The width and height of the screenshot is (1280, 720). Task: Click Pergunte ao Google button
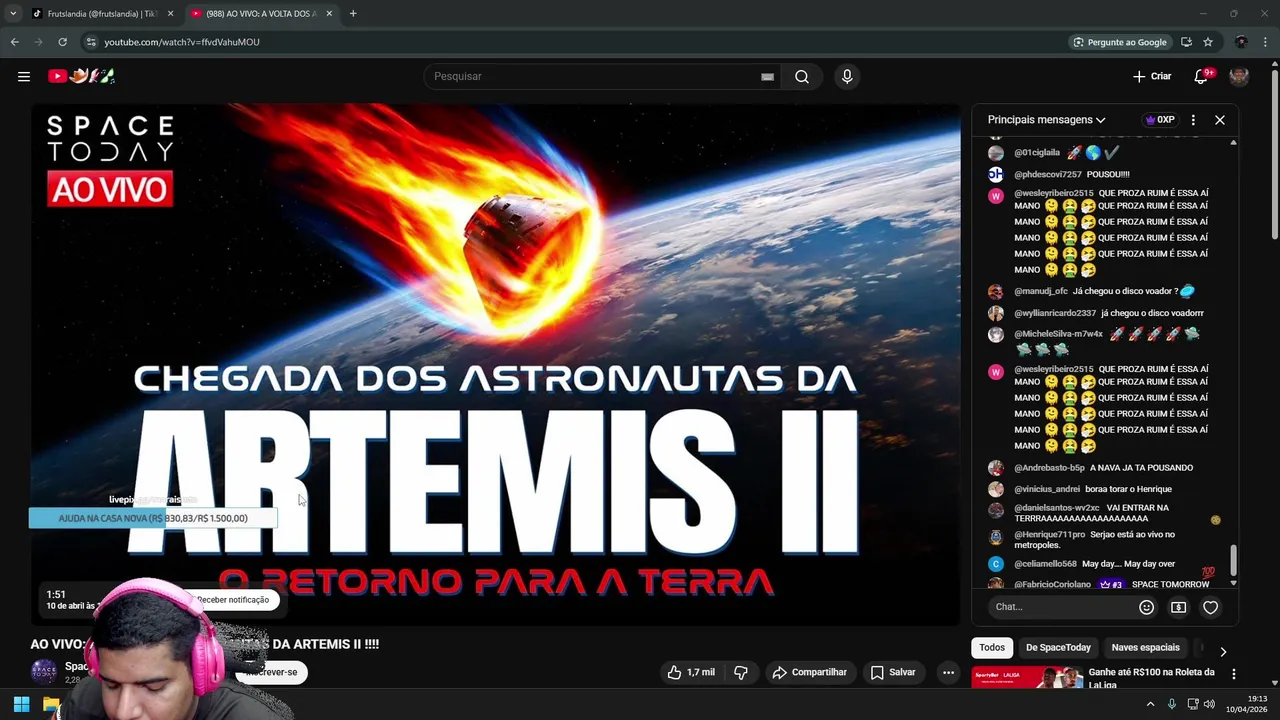click(1120, 42)
